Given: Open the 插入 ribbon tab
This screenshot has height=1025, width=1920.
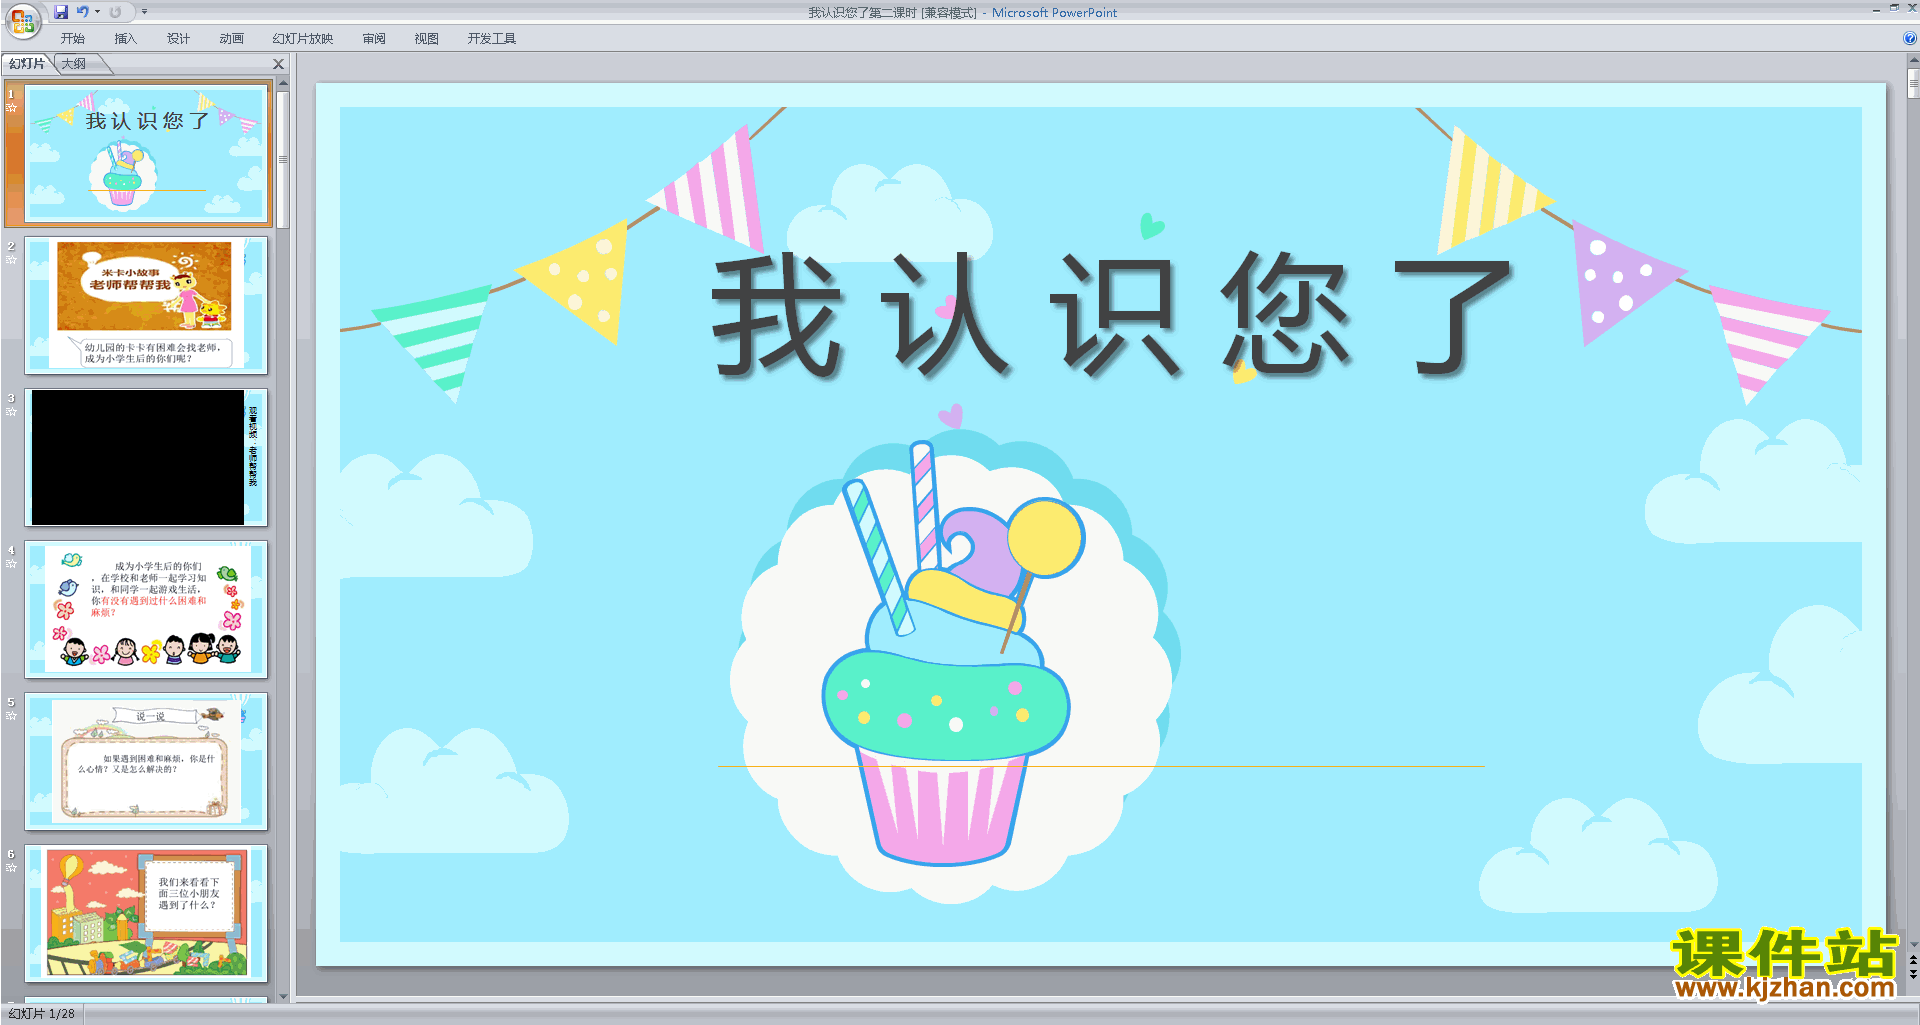Looking at the screenshot, I should (x=126, y=39).
